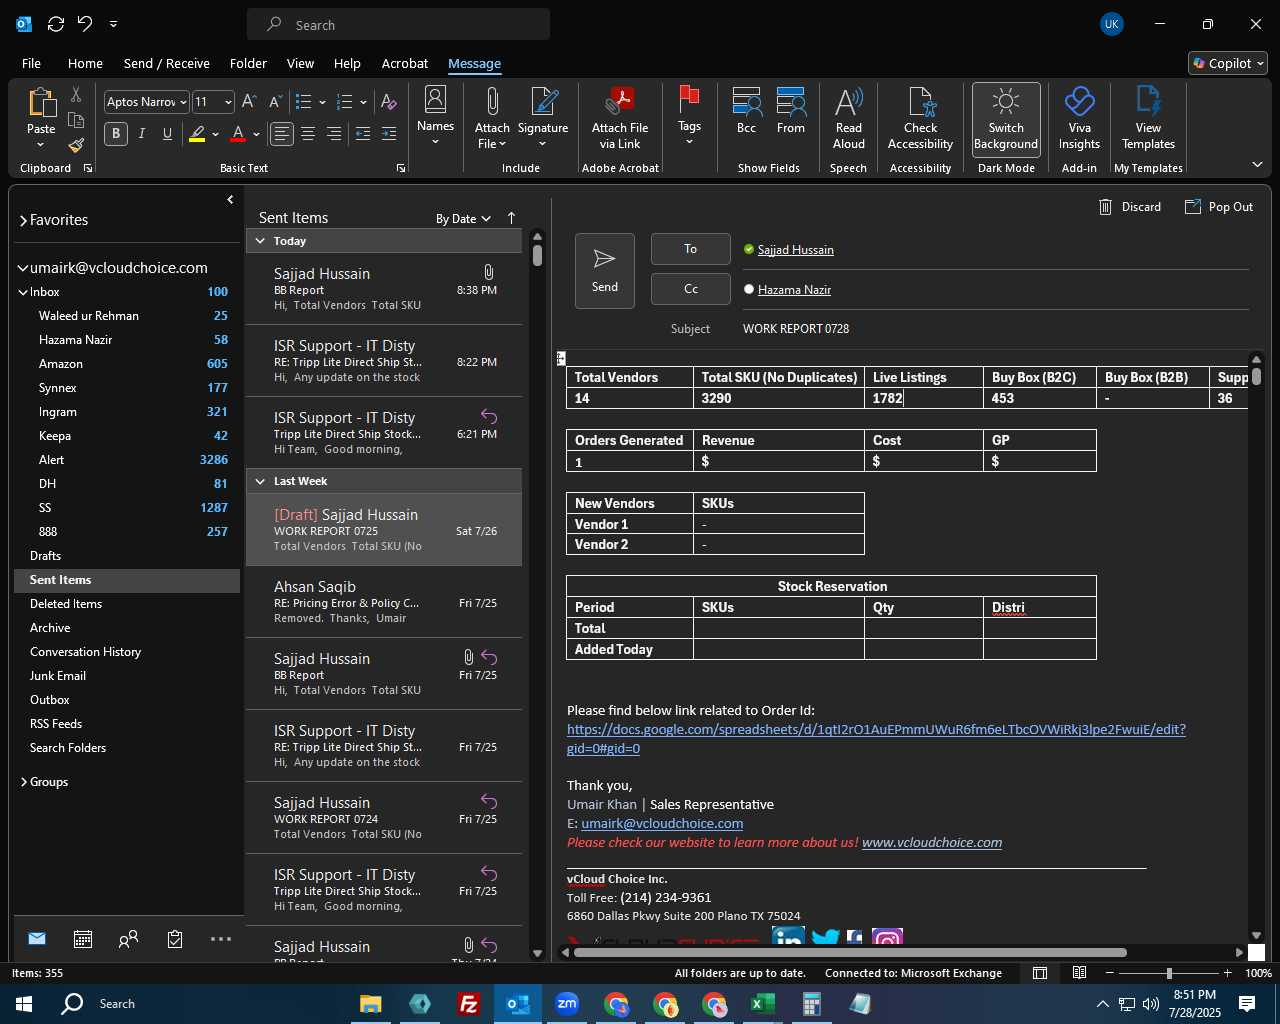The height and width of the screenshot is (1024, 1280).
Task: Click the Cc recipients button
Action: coord(691,289)
